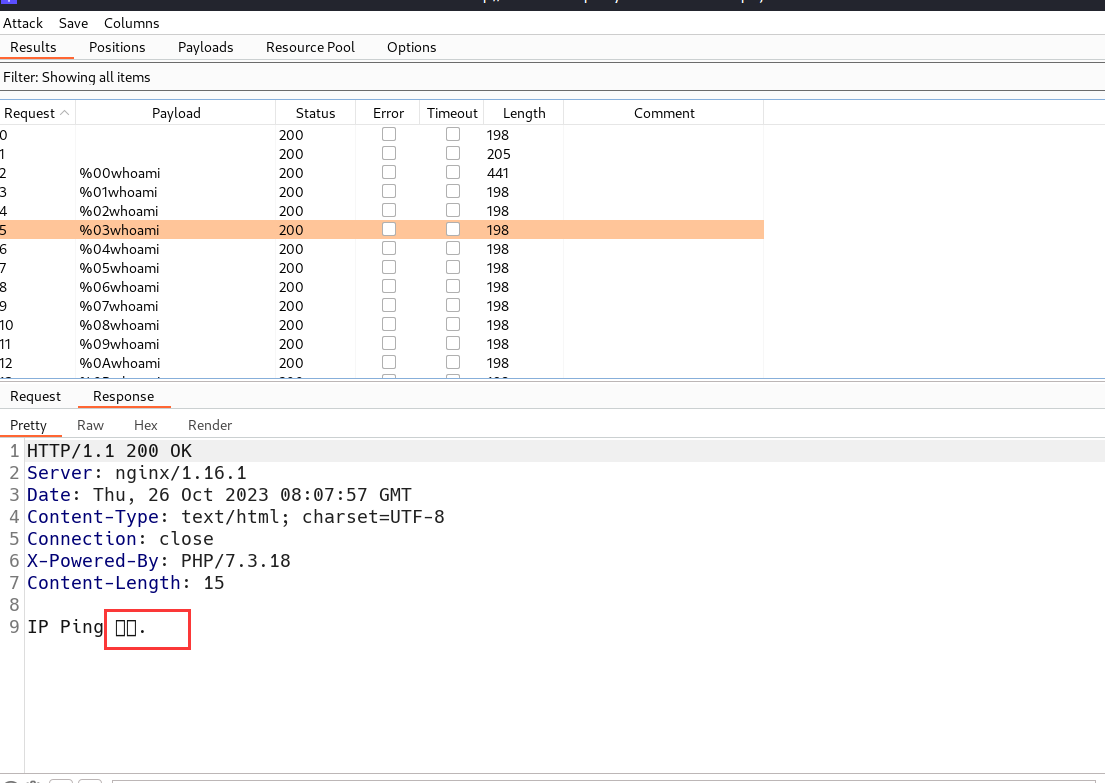Click the IP Ping response body text
This screenshot has height=783, width=1105.
86,627
